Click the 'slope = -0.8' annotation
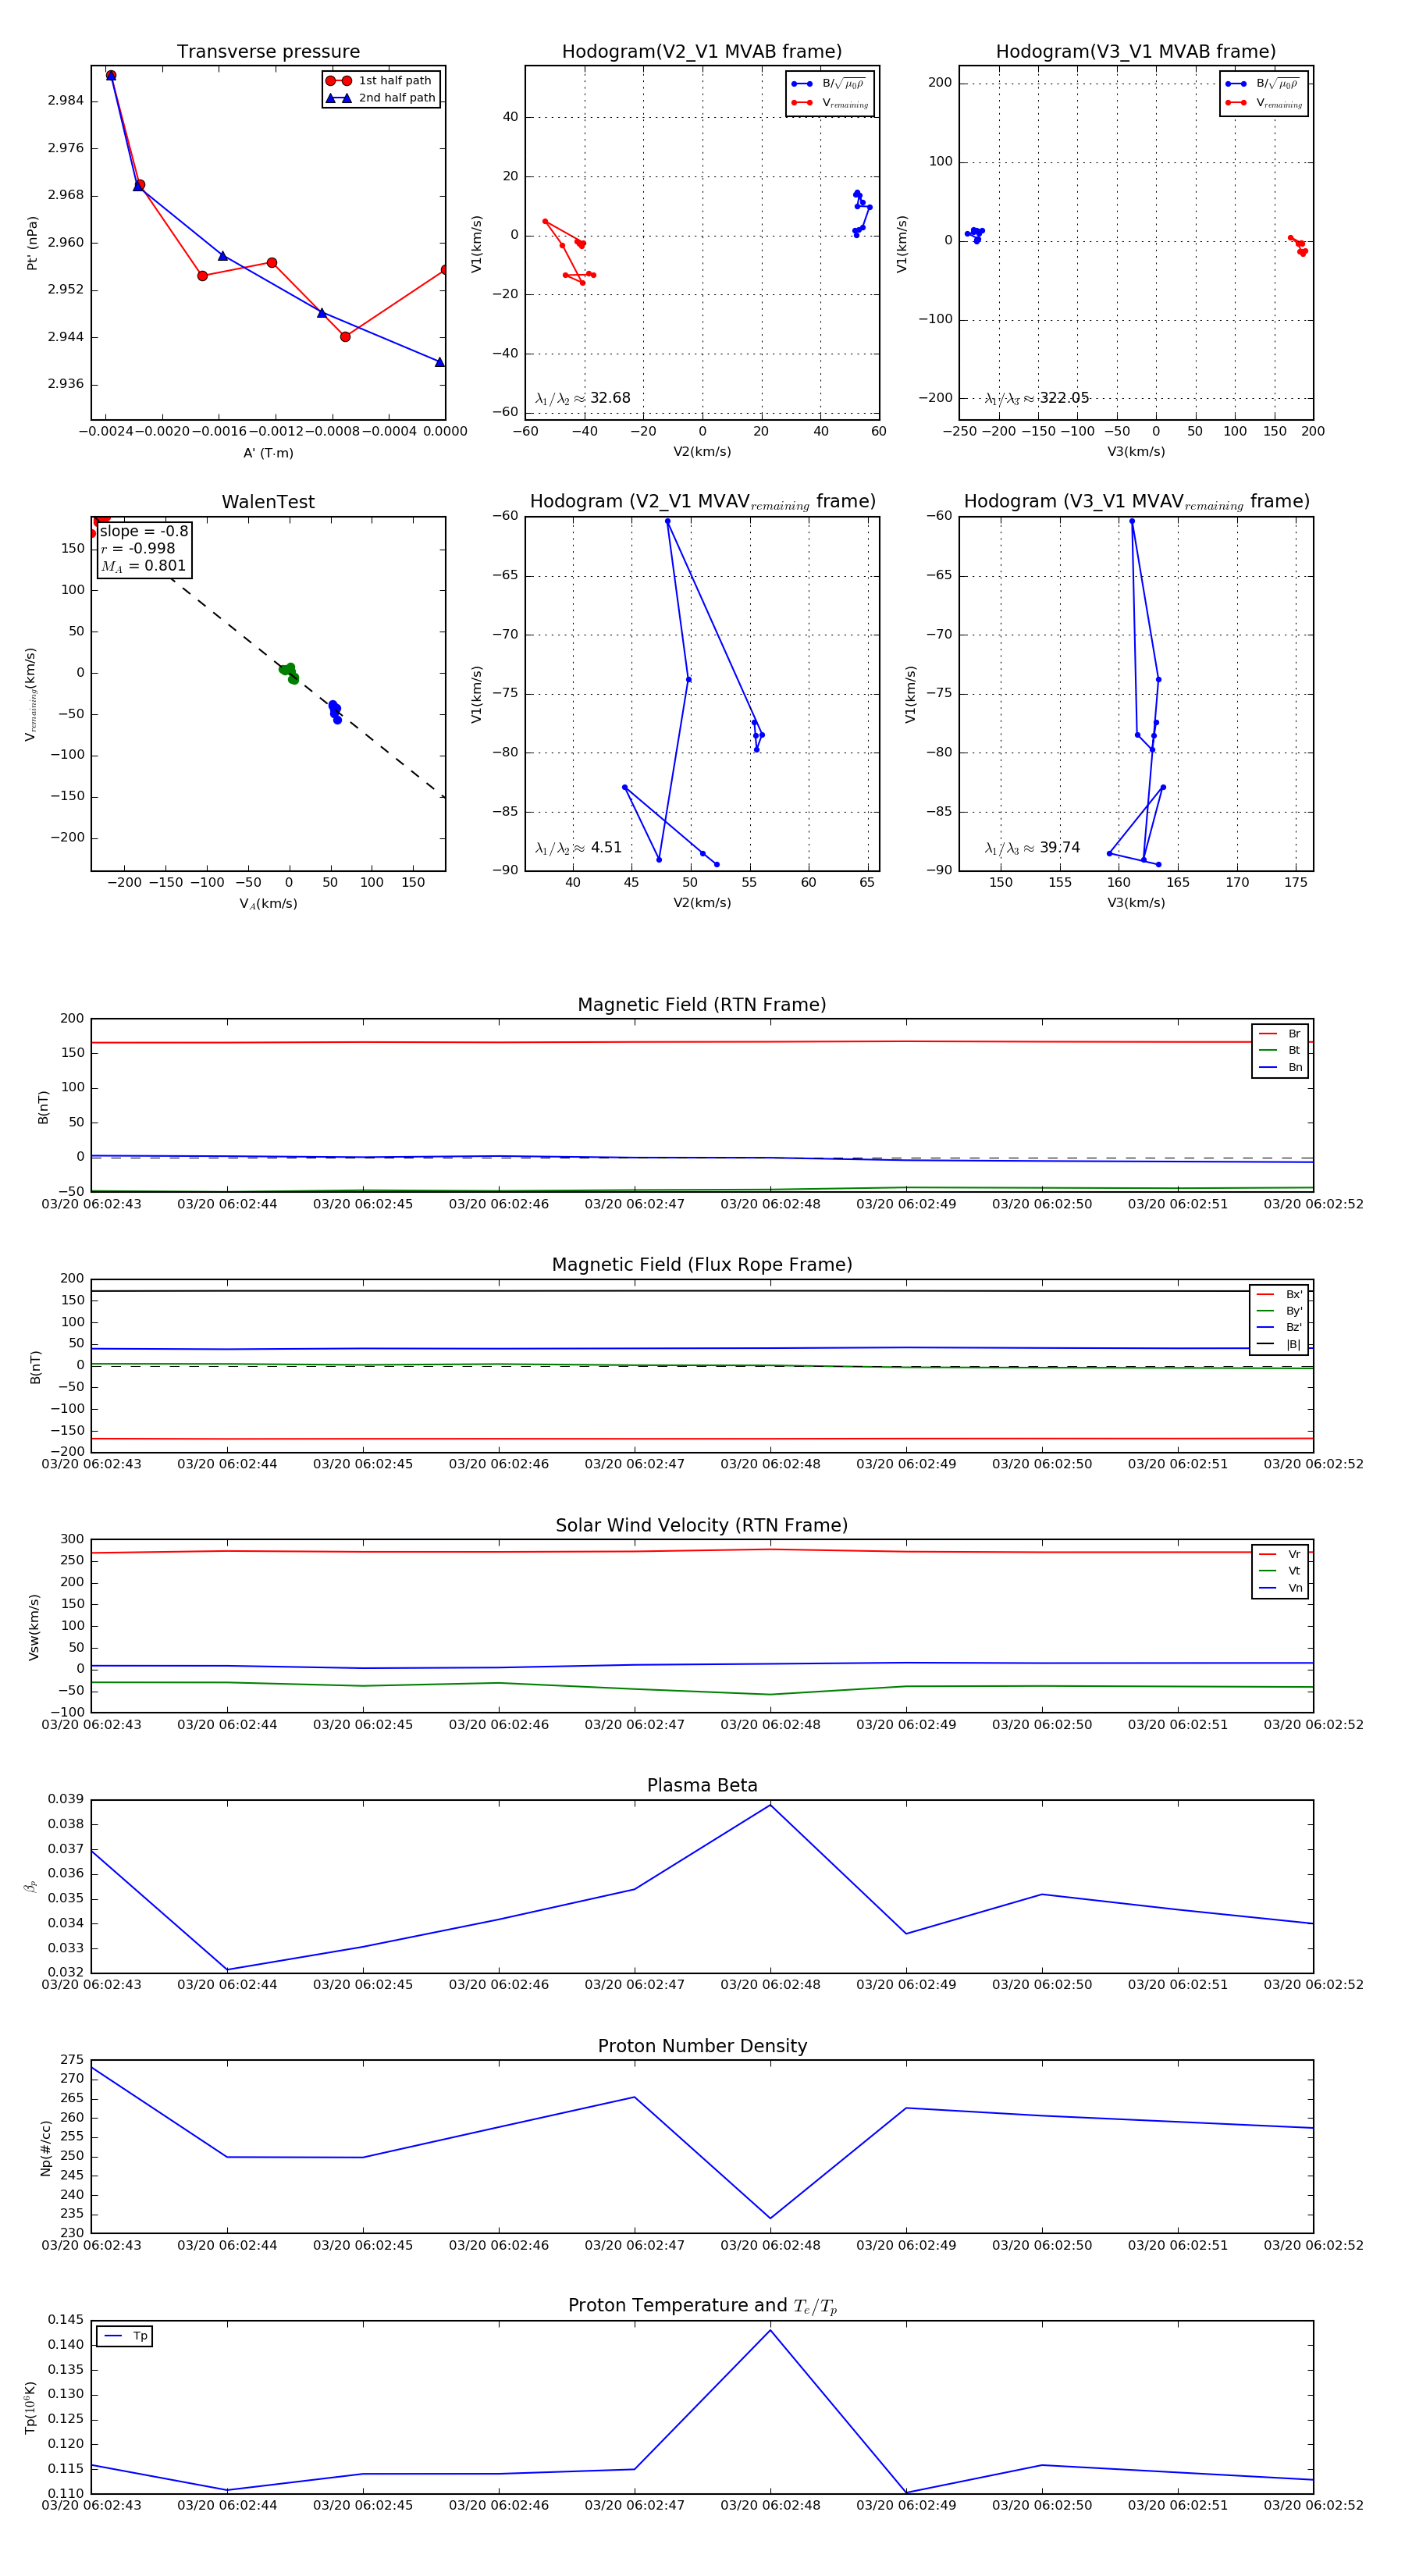The width and height of the screenshot is (1405, 2576). (x=144, y=531)
